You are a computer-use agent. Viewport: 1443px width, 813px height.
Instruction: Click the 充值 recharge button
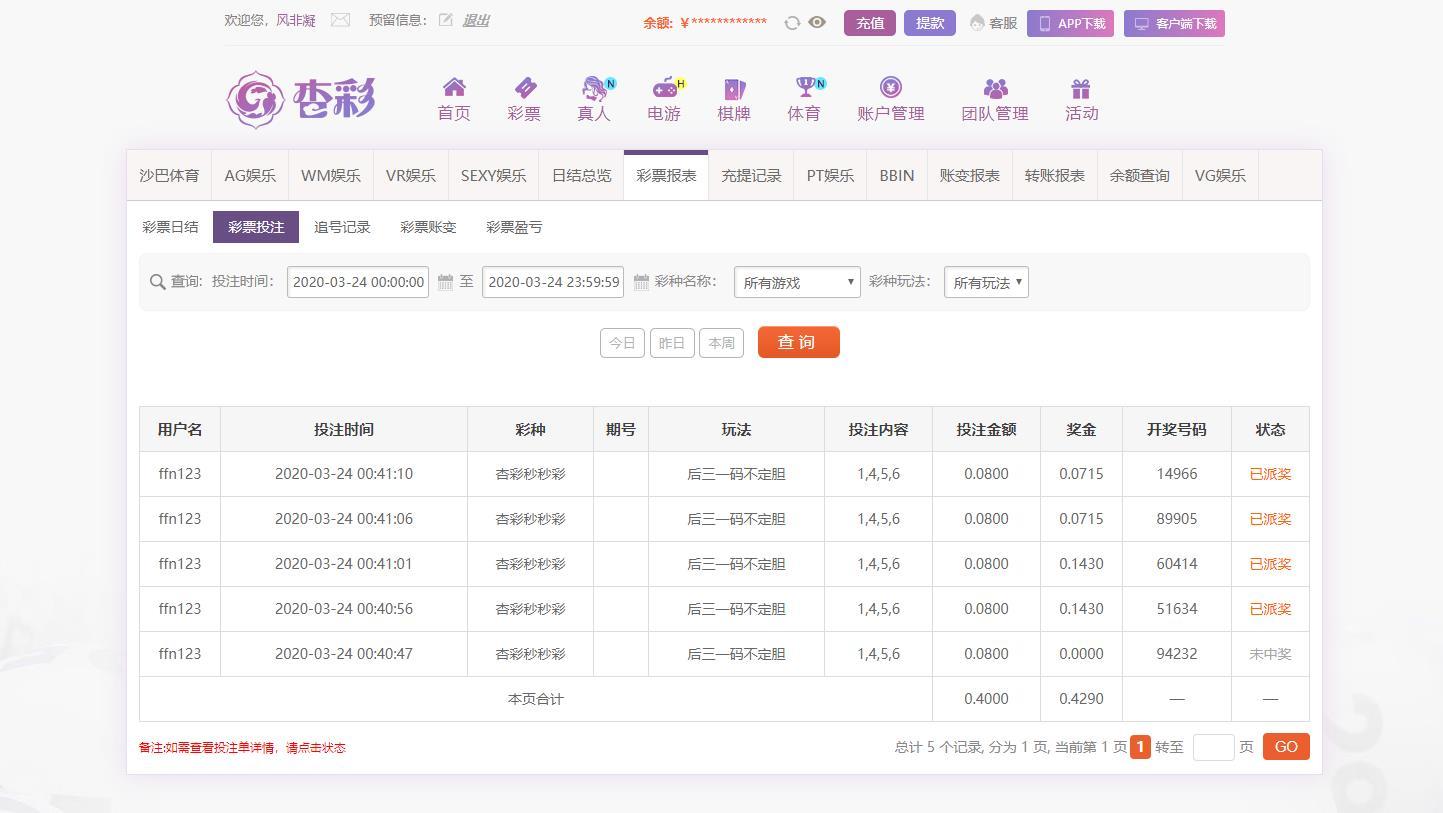click(x=870, y=23)
